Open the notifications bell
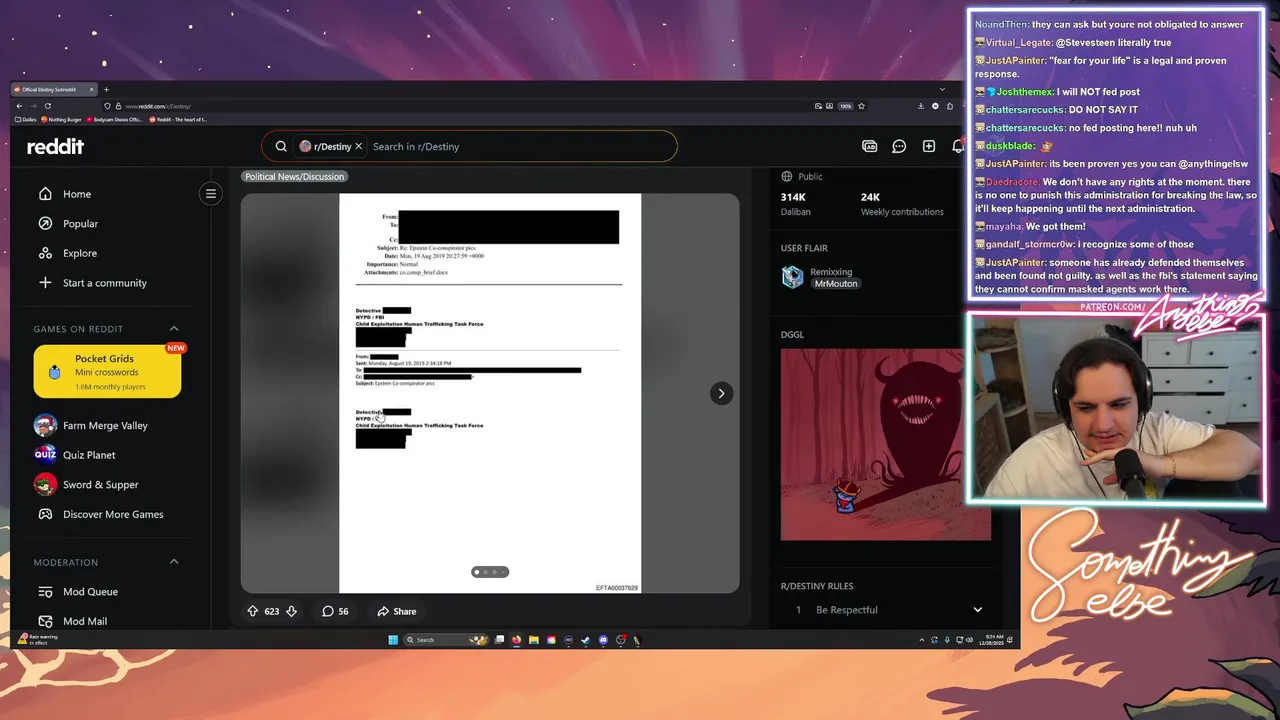Screen dimensions: 1280x720 [x=958, y=146]
